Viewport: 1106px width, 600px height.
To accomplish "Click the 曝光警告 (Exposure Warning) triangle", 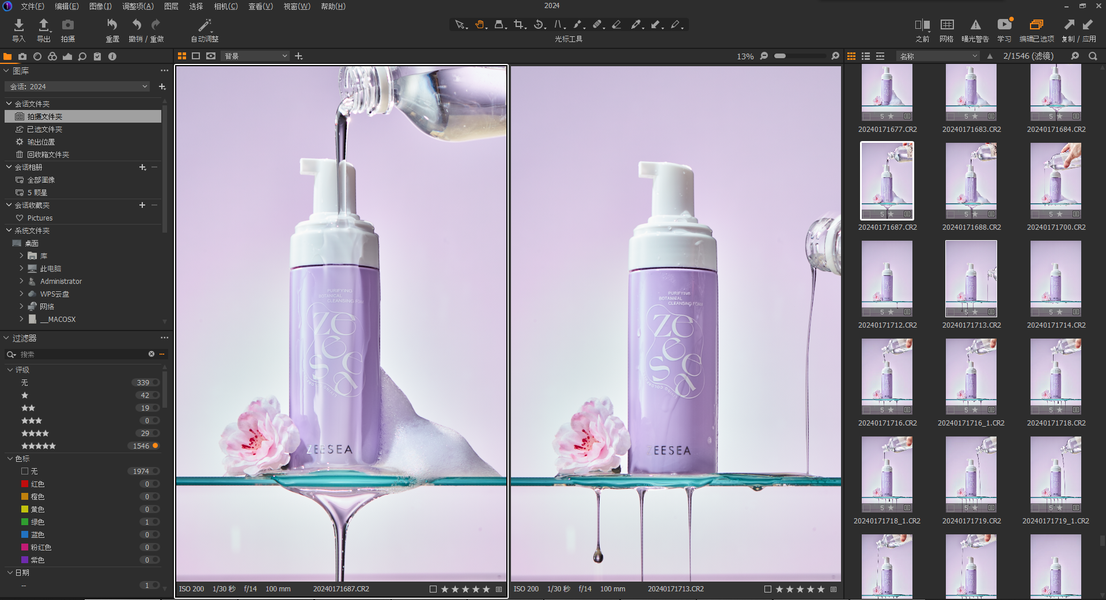I will click(976, 25).
